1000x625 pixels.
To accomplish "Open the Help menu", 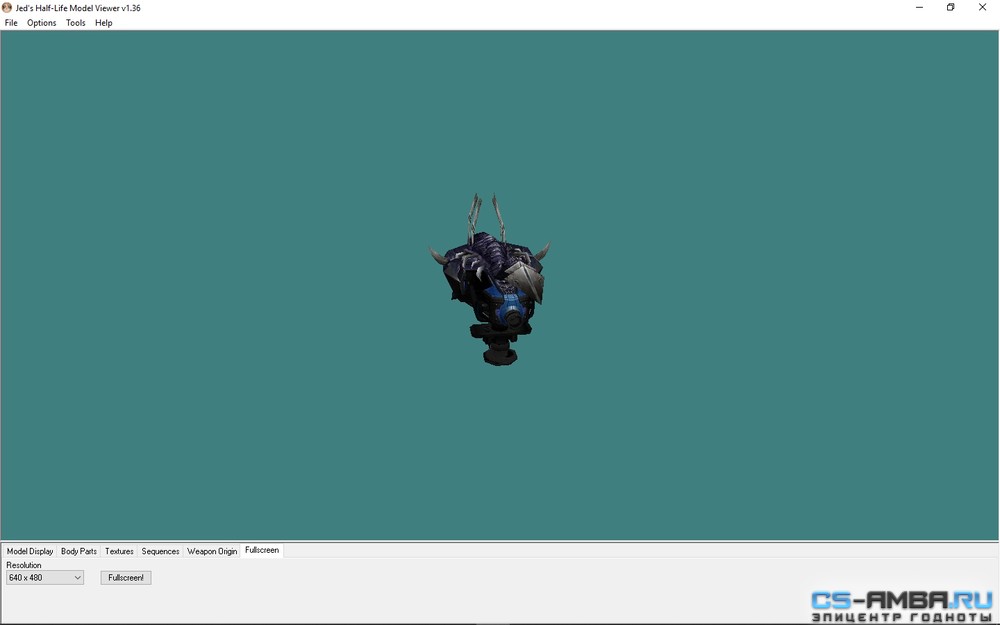I will point(103,23).
